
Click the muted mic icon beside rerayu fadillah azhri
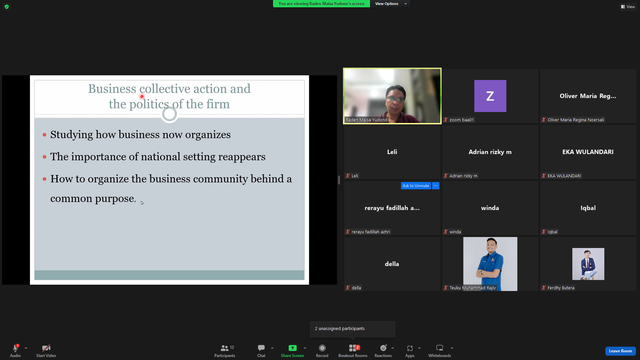[348, 232]
